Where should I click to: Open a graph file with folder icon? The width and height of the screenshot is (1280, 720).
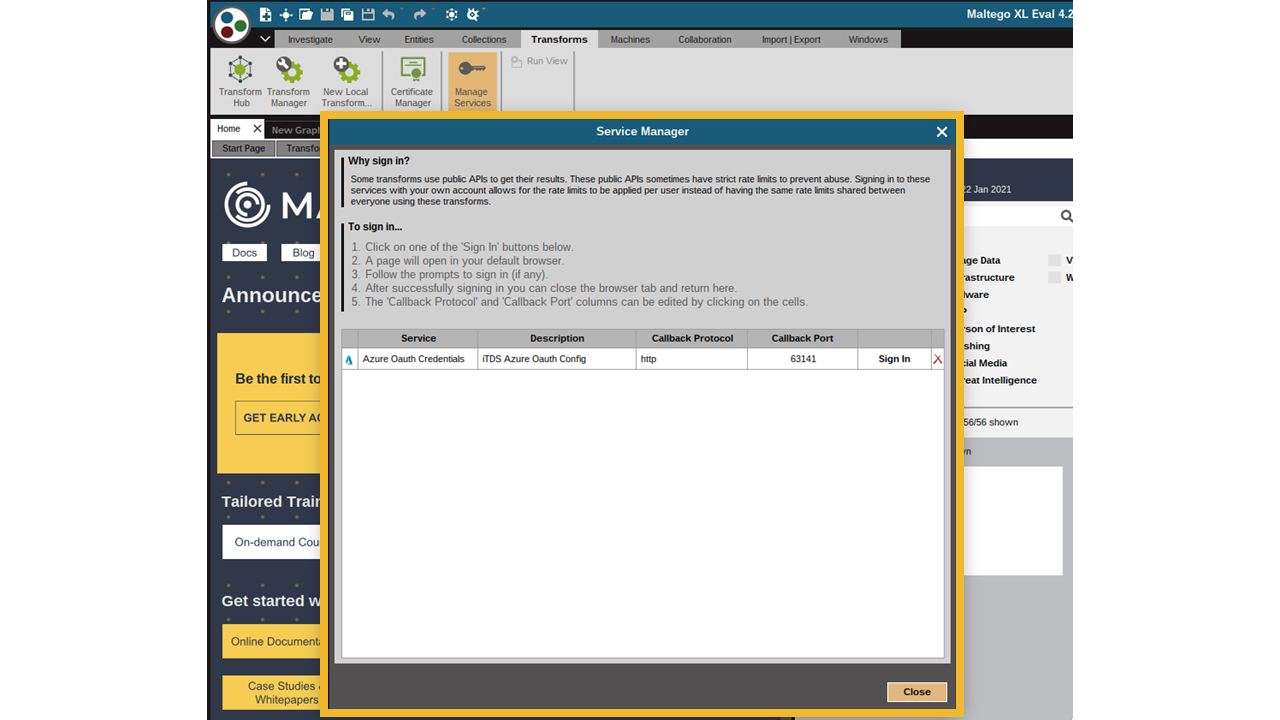[306, 14]
